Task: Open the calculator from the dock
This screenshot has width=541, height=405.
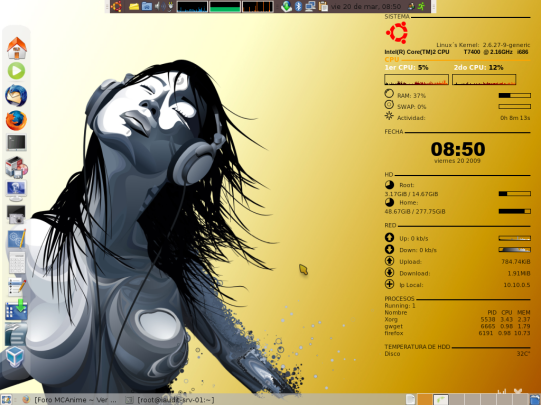Action: click(x=17, y=263)
